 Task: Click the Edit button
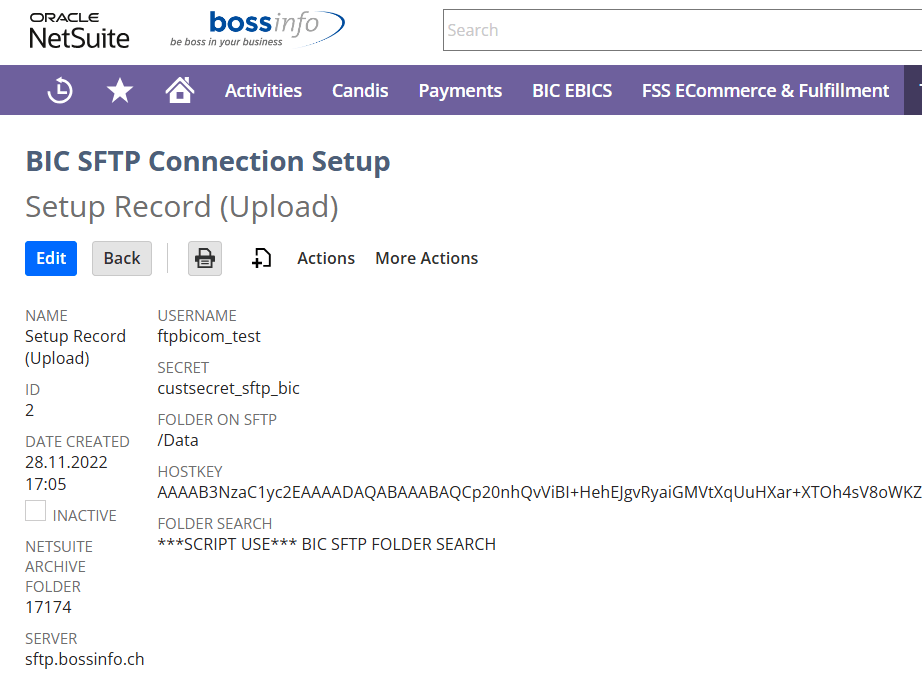click(51, 258)
